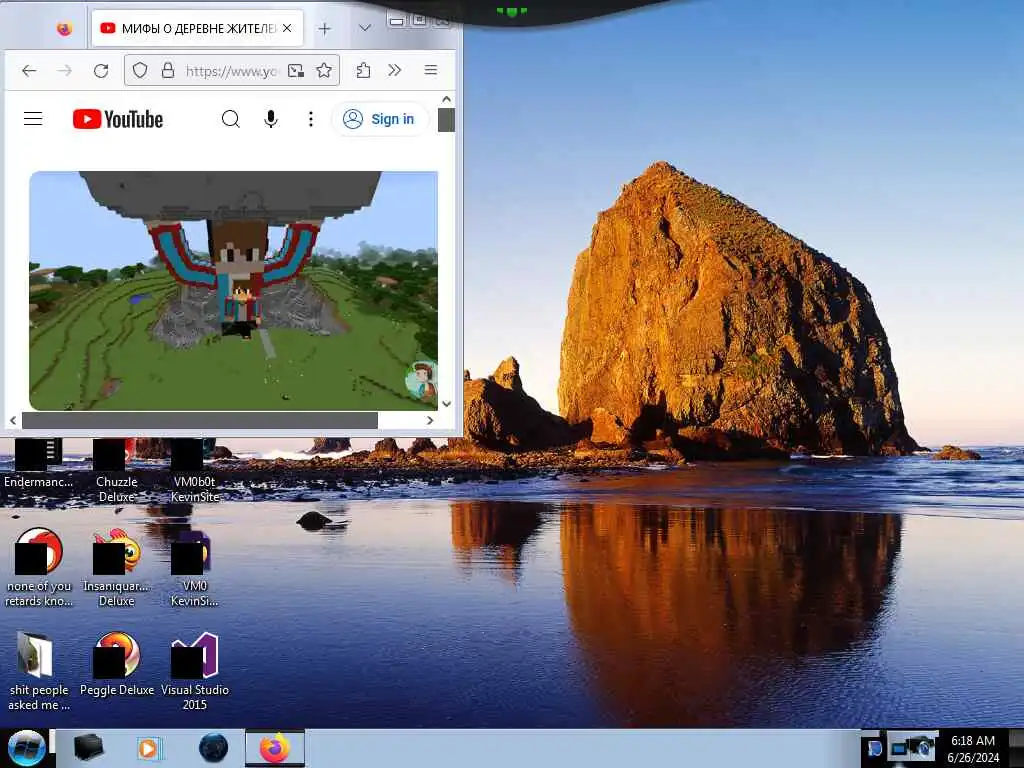
Task: Click the site security padlock icon
Action: 168,71
